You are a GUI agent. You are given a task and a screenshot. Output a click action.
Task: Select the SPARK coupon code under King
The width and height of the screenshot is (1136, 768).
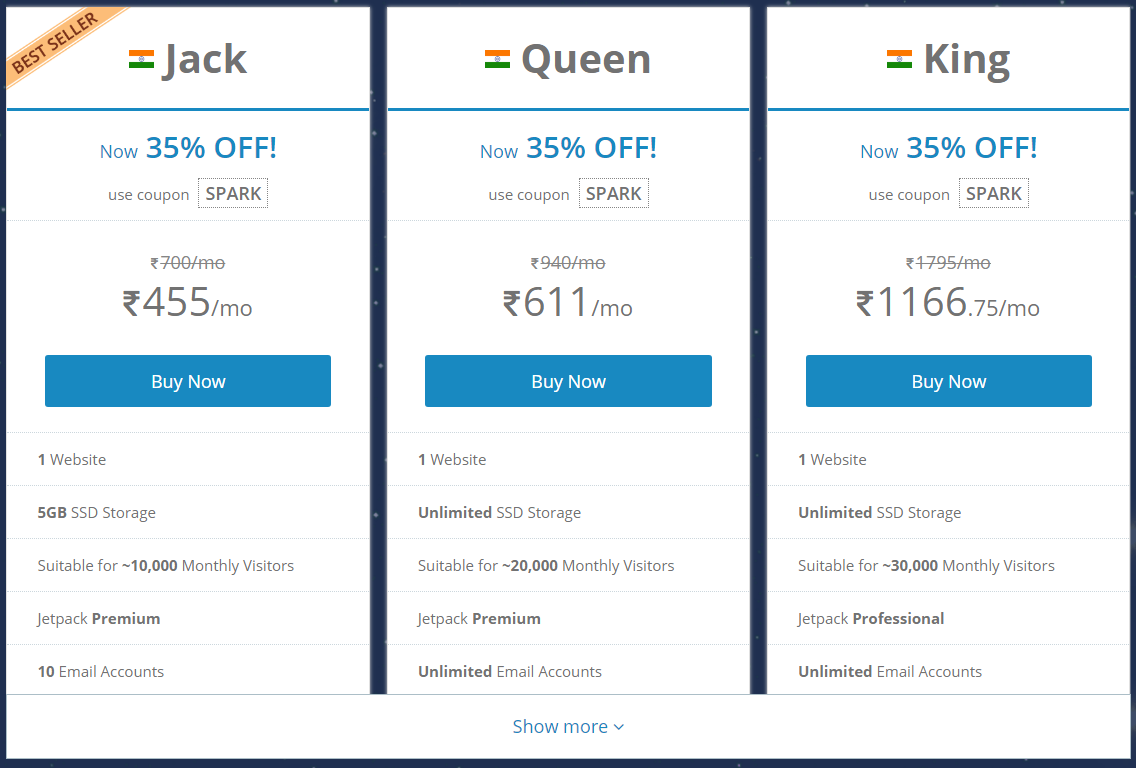[x=994, y=193]
